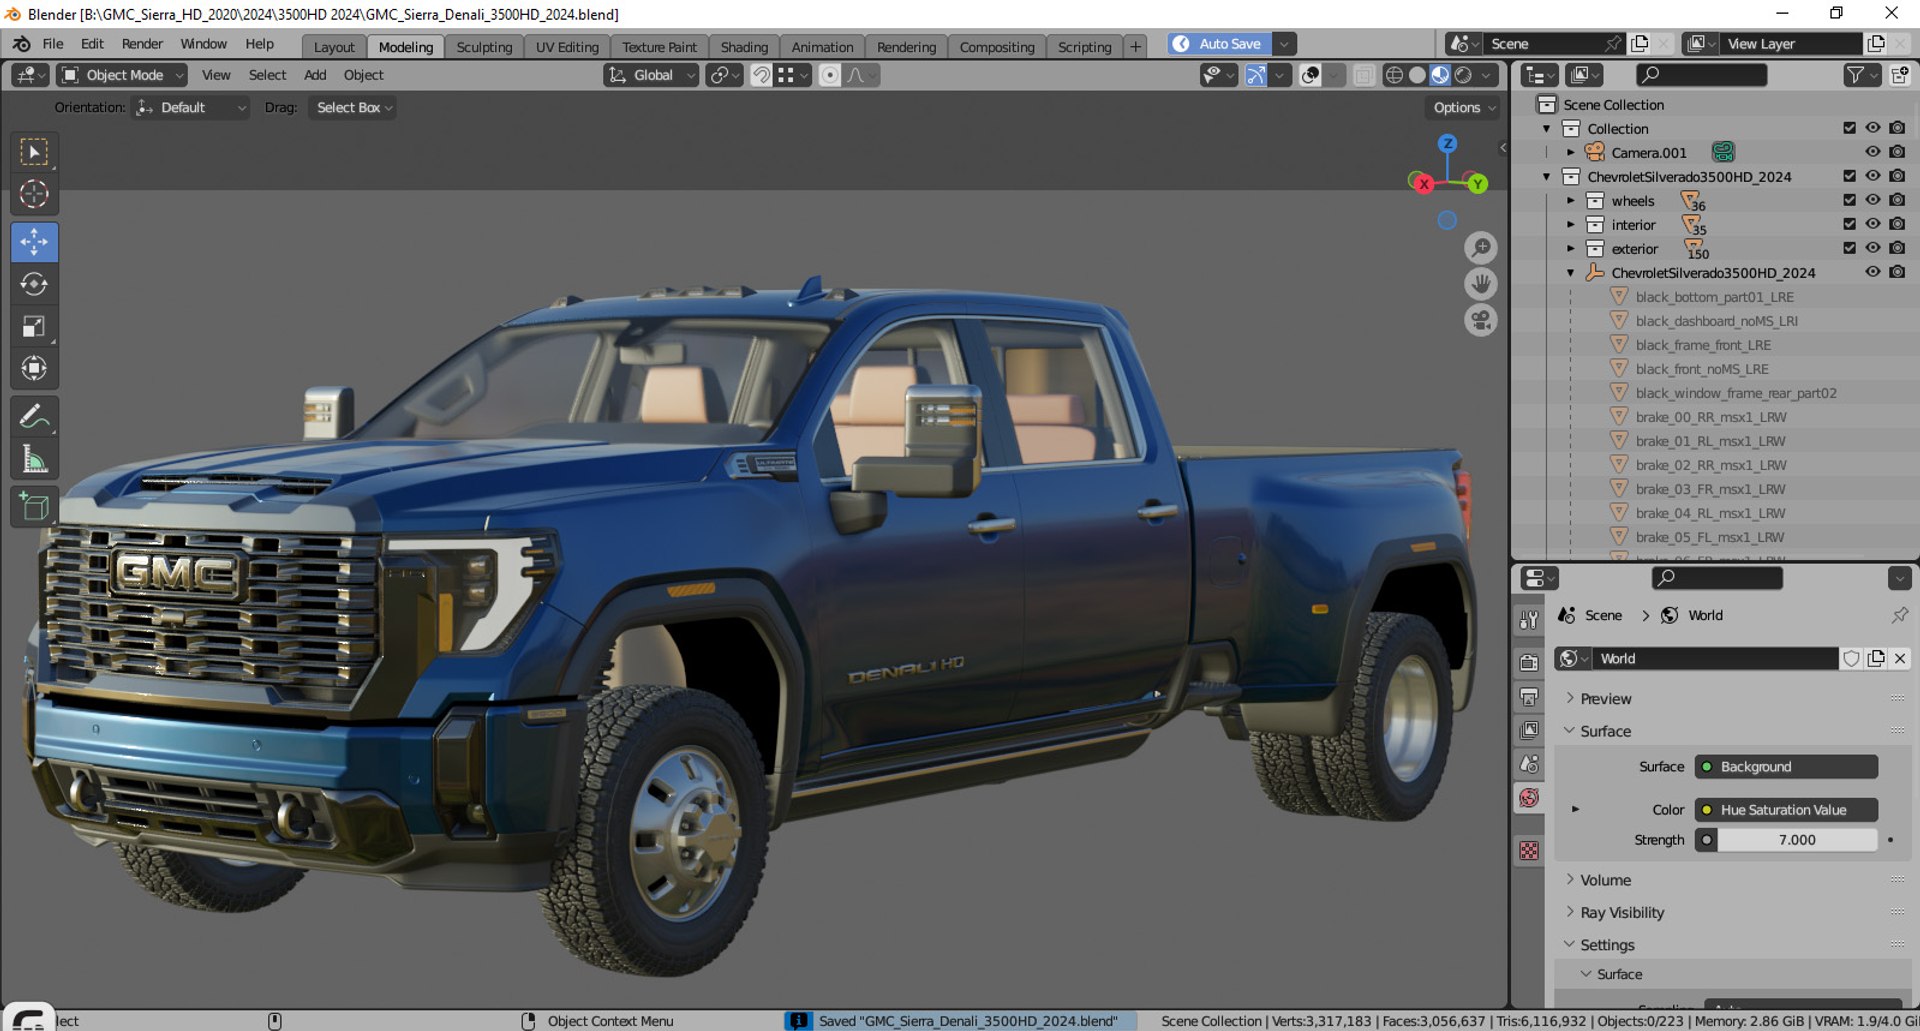Activate the Rotate tool
The image size is (1920, 1031).
pos(34,284)
